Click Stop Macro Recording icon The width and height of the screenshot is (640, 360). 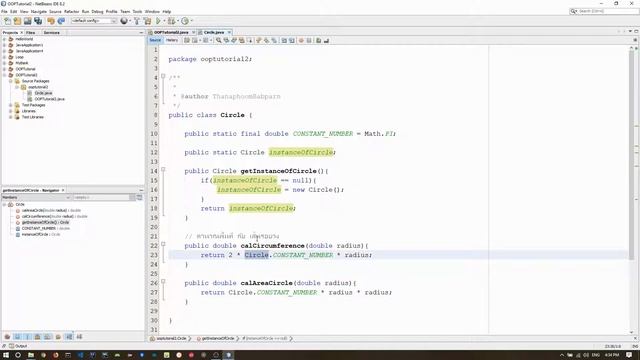click(x=309, y=40)
